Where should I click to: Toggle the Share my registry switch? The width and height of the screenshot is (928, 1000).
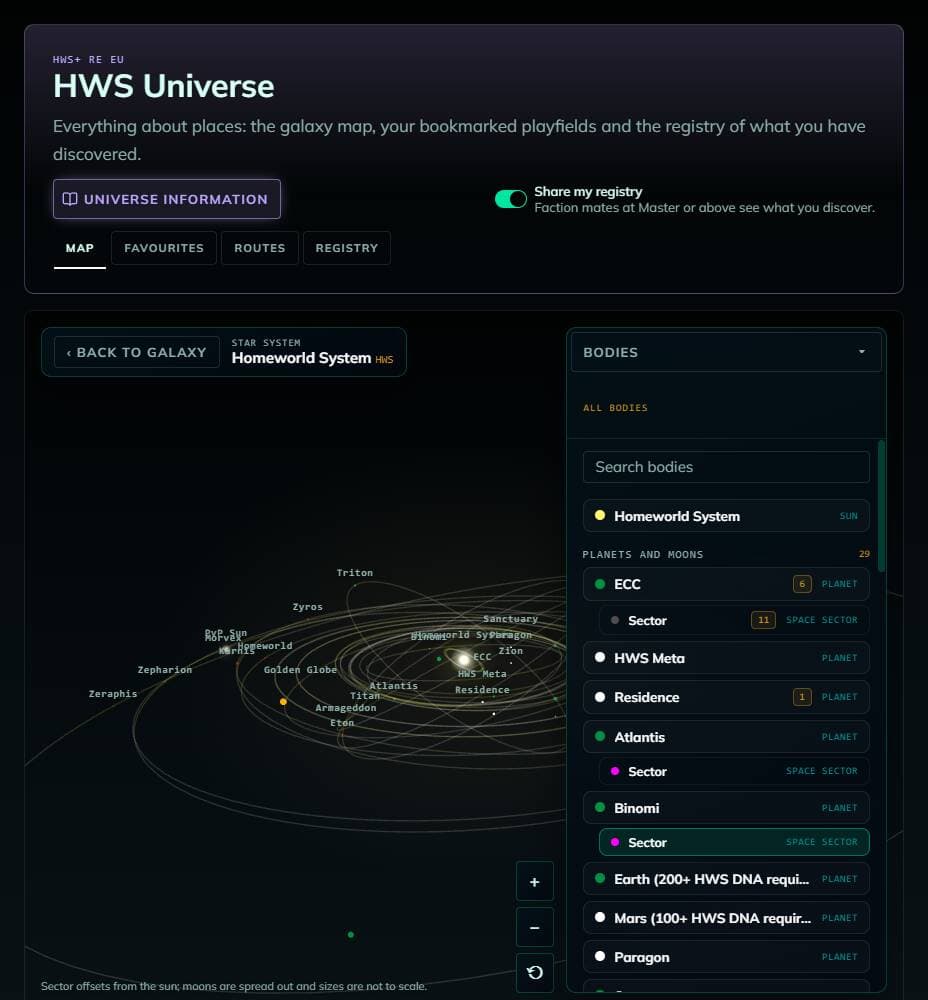511,199
